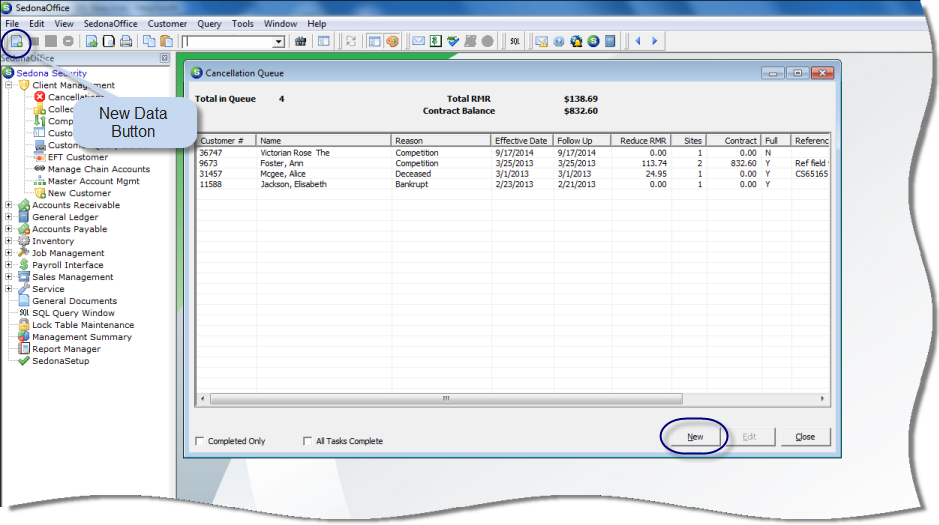This screenshot has width=939, height=525.
Task: Open New Customer in the tree
Action: pos(79,193)
